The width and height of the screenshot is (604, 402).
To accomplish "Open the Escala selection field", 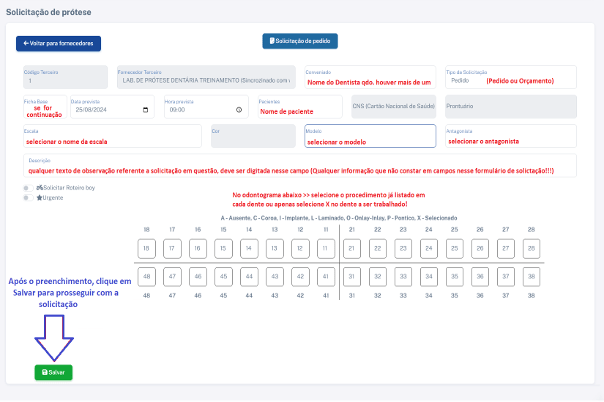I will click(112, 136).
